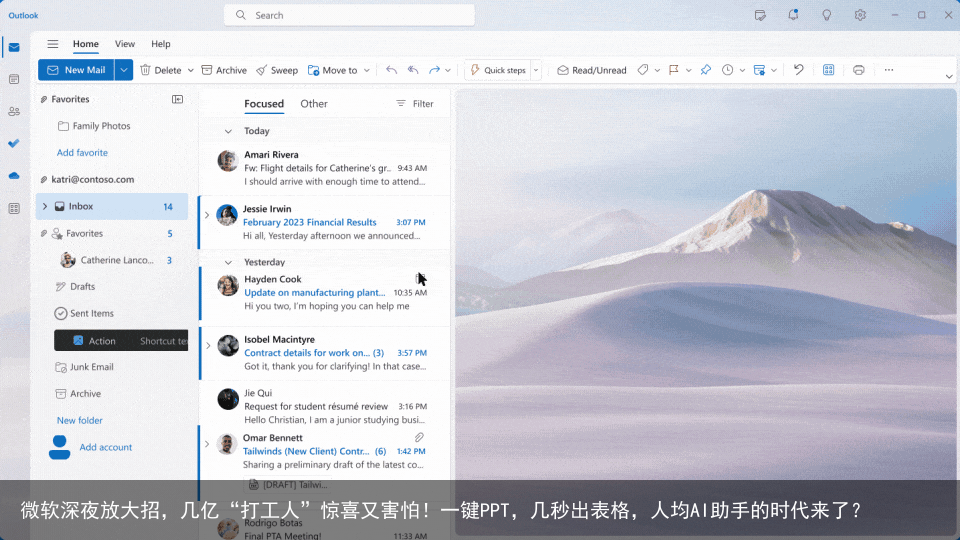This screenshot has height=540, width=960.
Task: Click the Add favorite link
Action: [x=82, y=152]
